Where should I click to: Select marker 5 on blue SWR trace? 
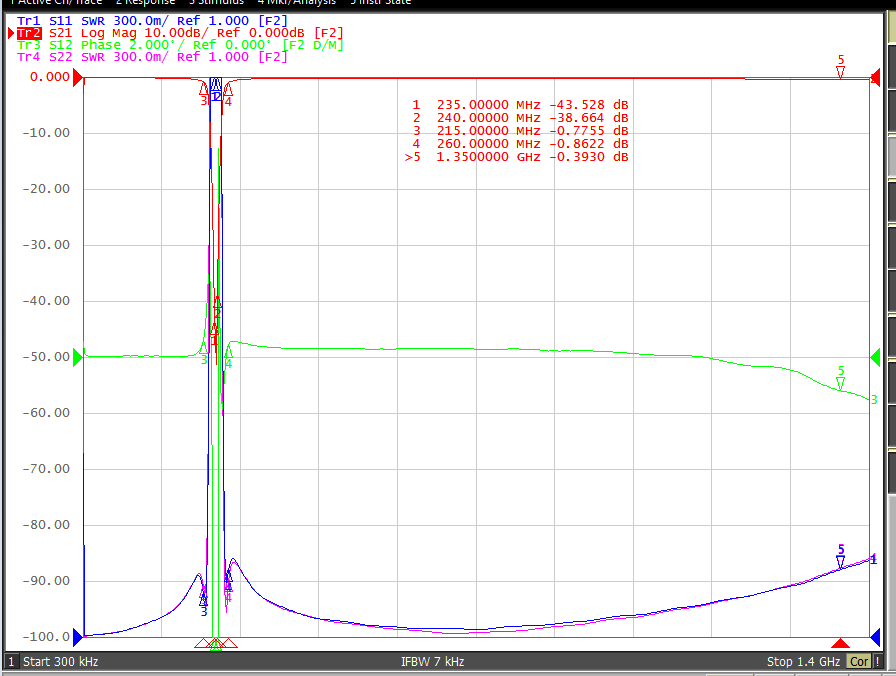tap(840, 562)
